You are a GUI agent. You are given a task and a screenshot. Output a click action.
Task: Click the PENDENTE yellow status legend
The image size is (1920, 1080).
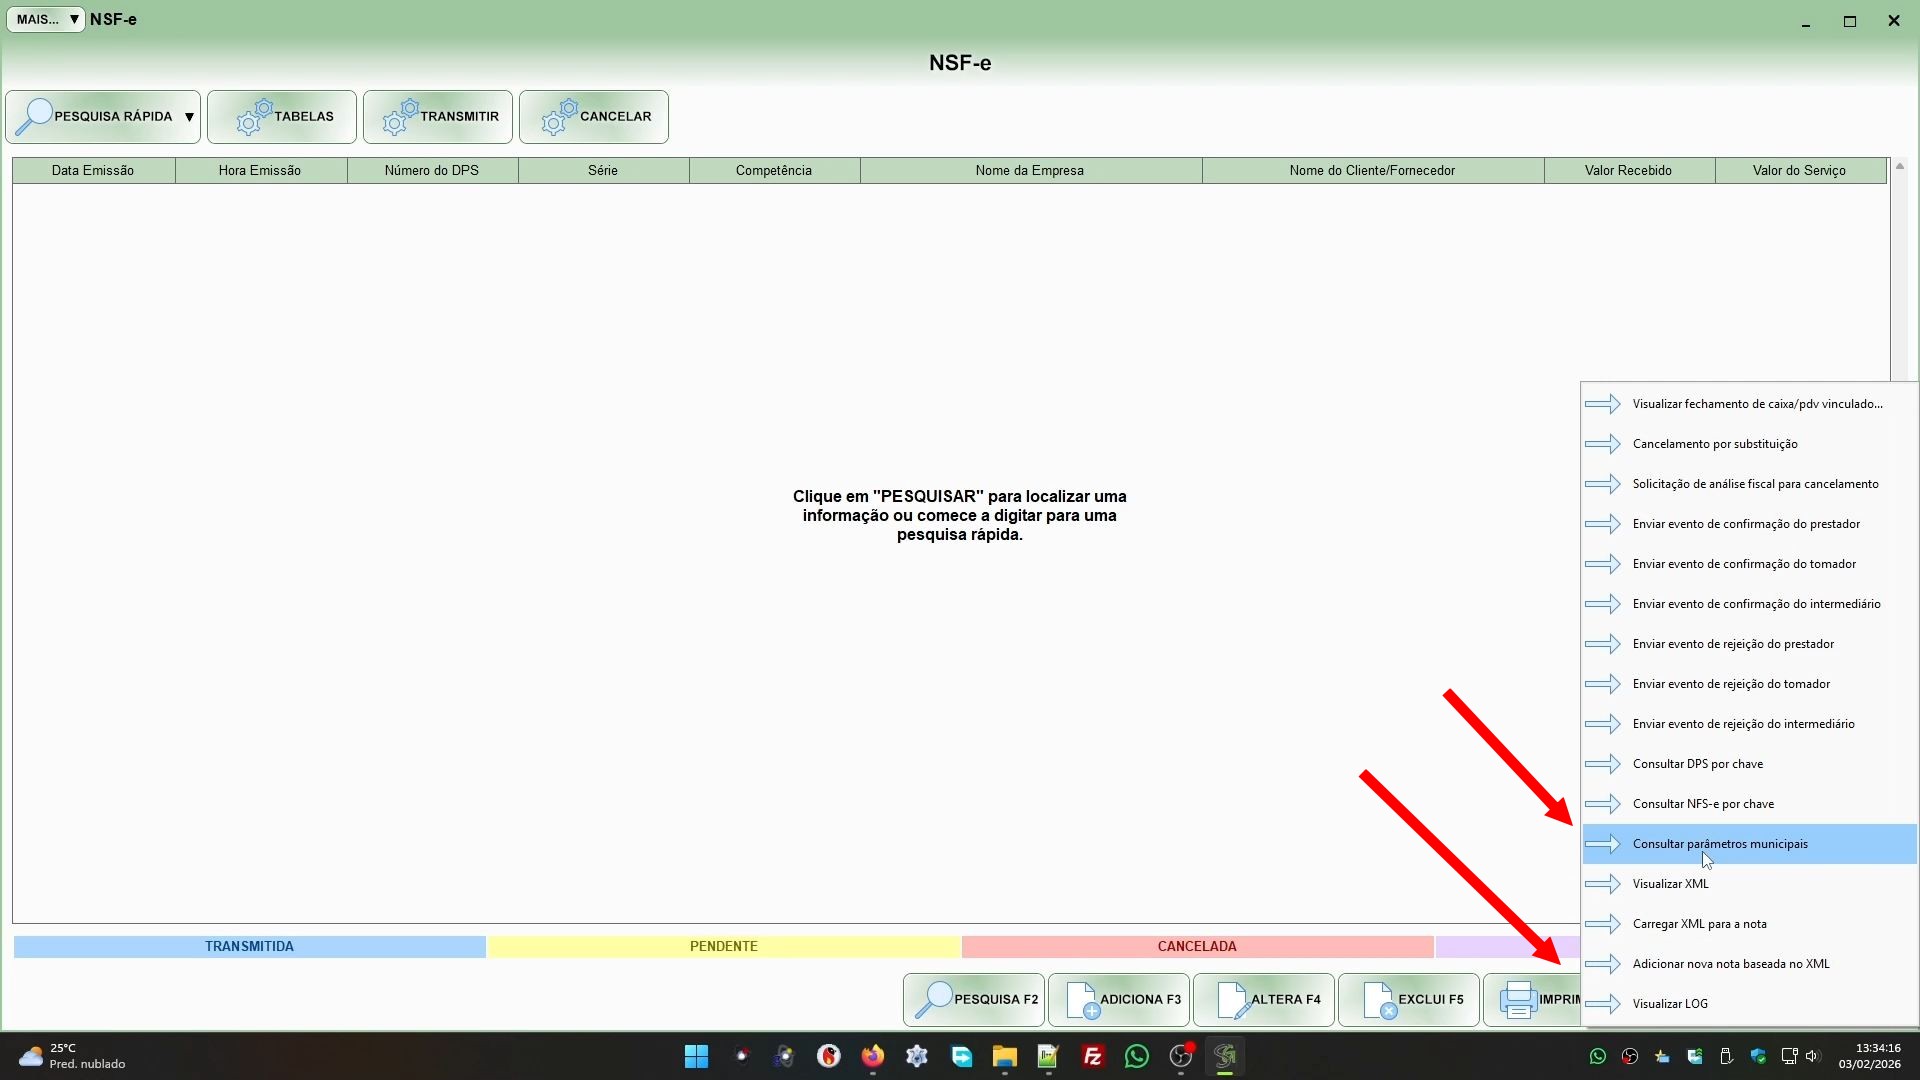click(x=723, y=946)
